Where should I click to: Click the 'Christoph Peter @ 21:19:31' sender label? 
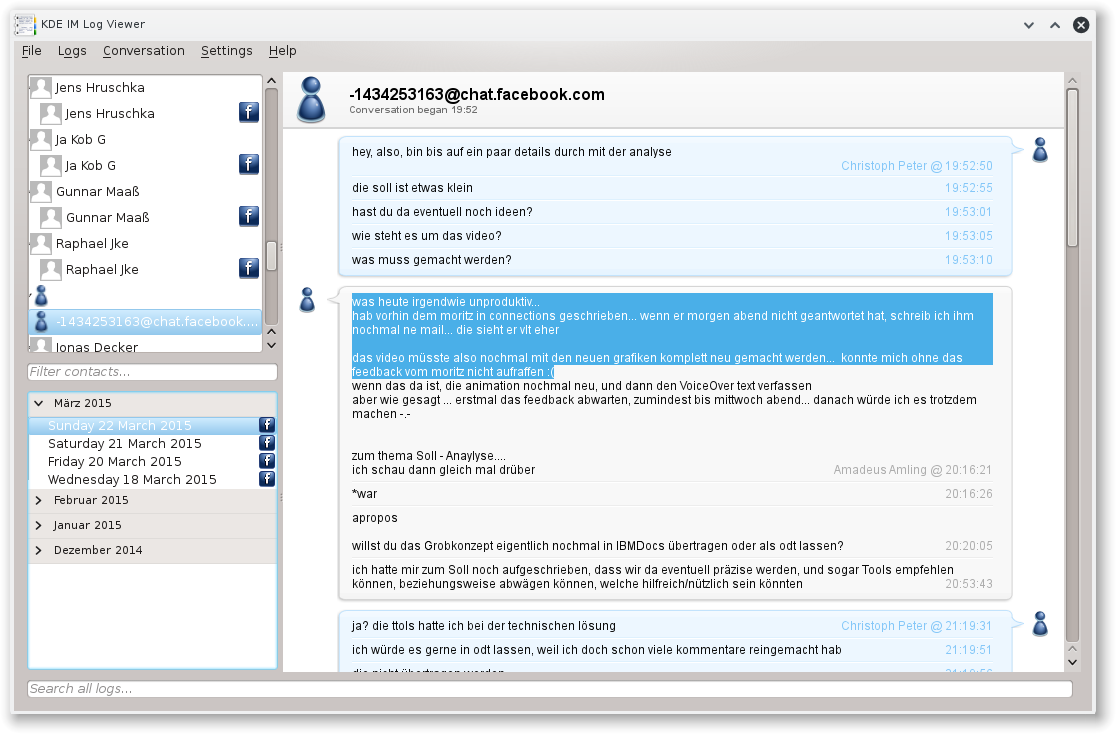tap(917, 625)
